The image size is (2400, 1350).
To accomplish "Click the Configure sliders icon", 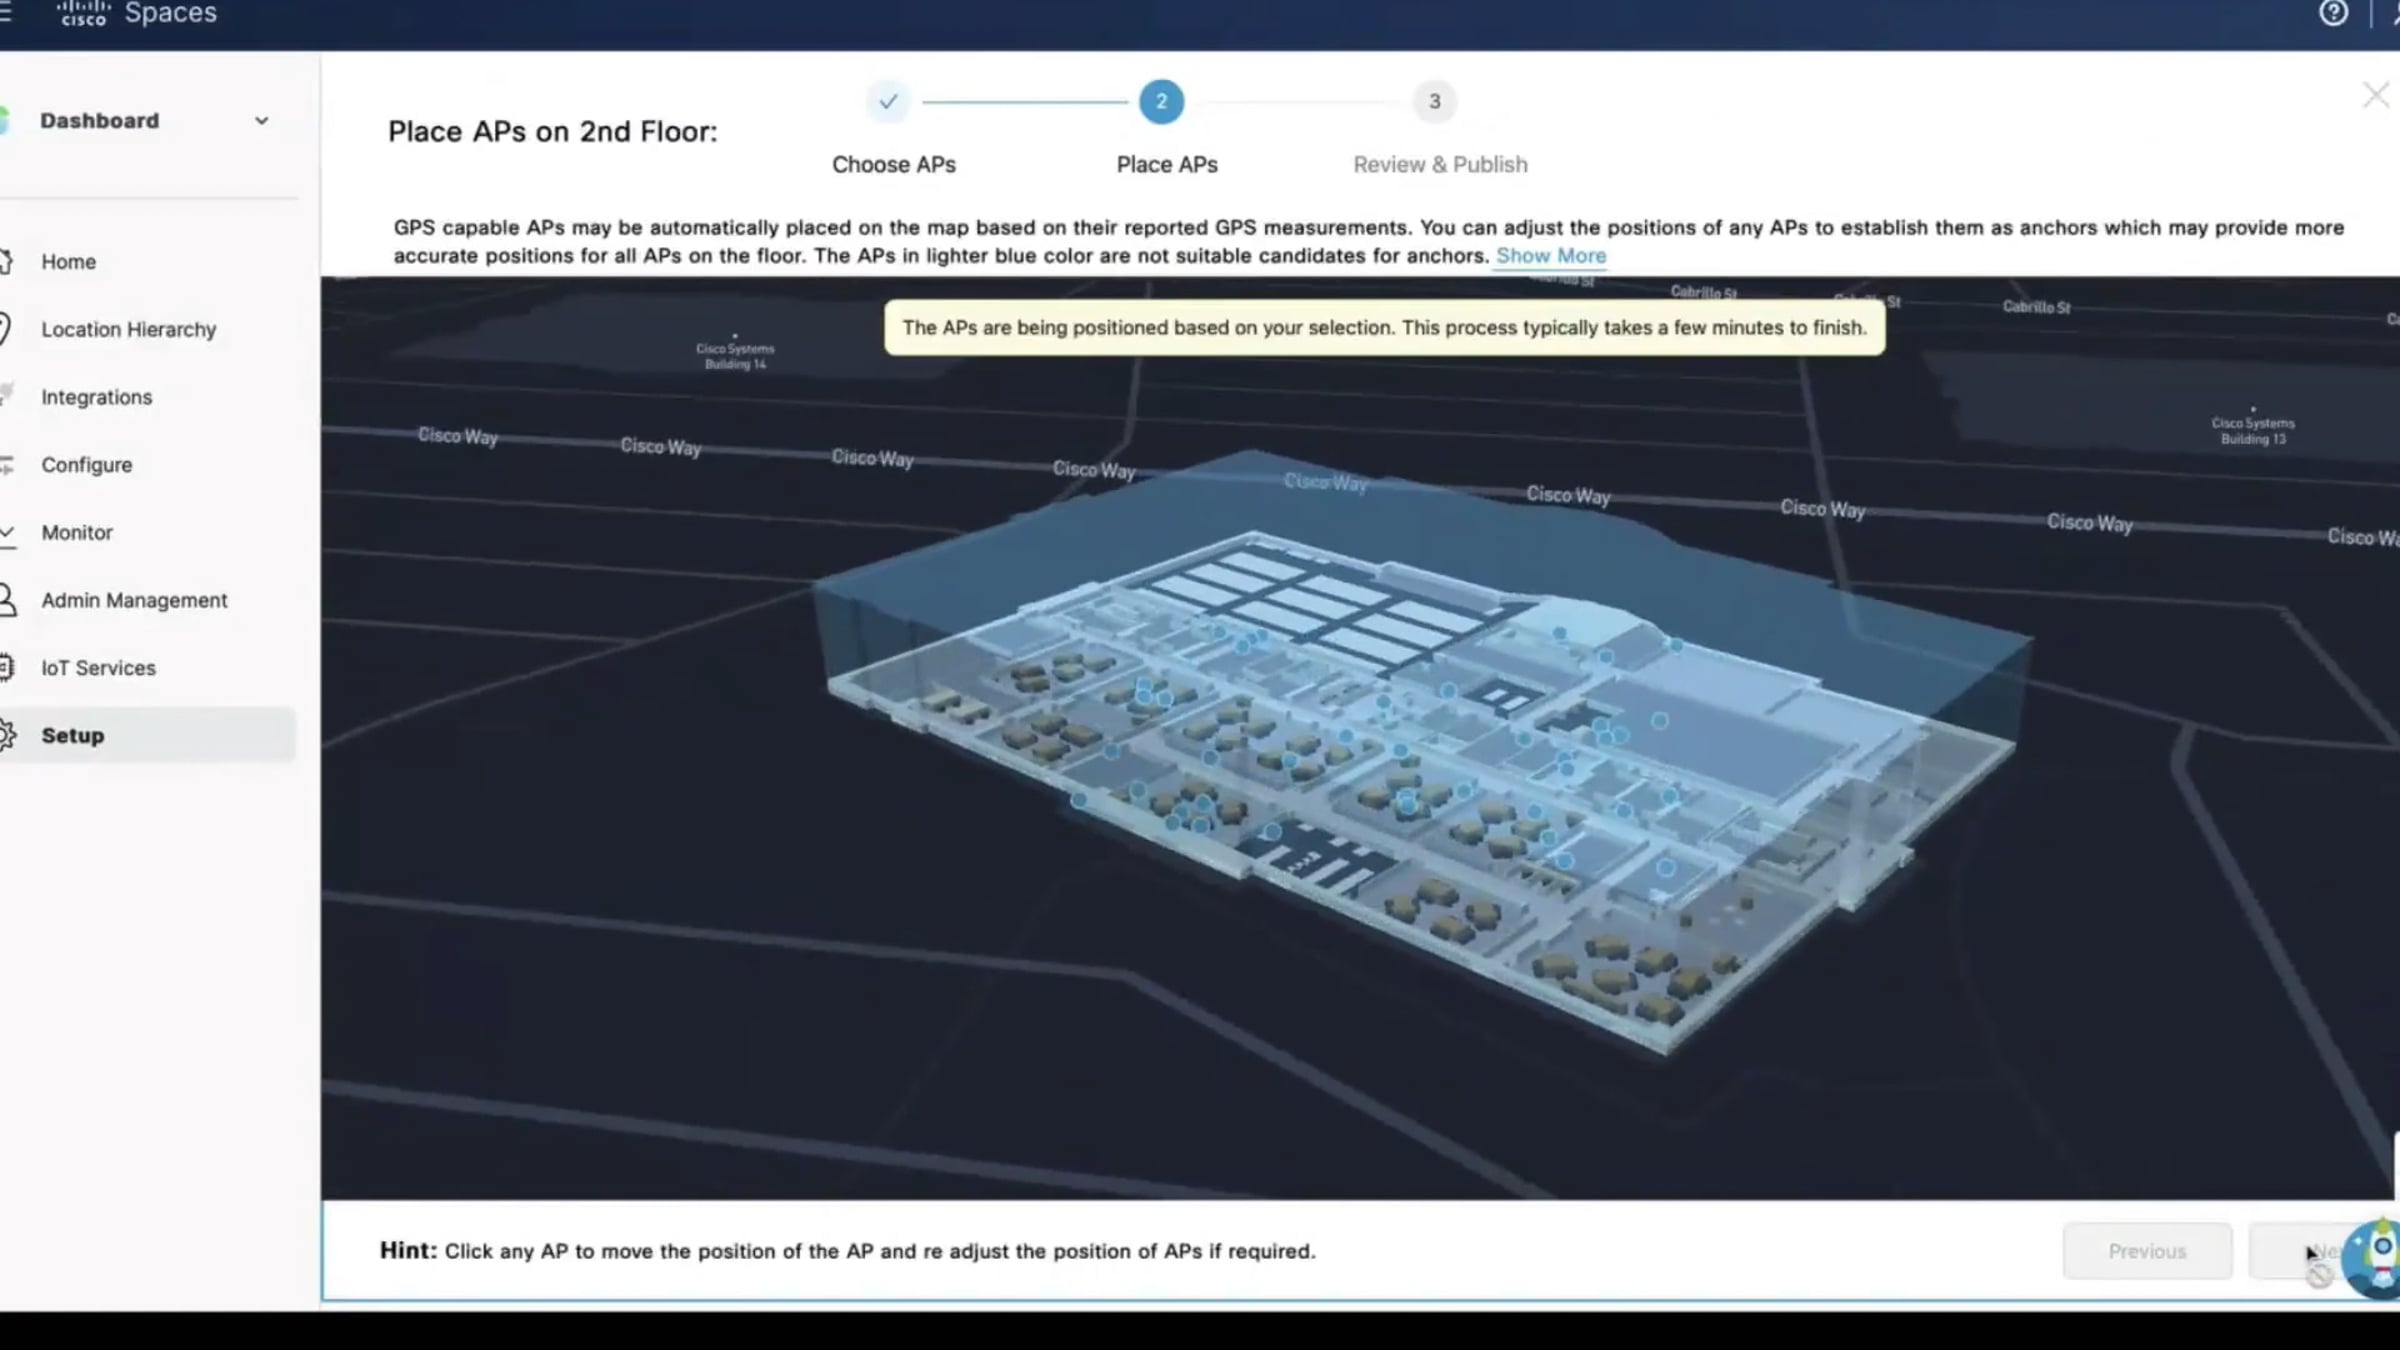I will click(x=7, y=465).
